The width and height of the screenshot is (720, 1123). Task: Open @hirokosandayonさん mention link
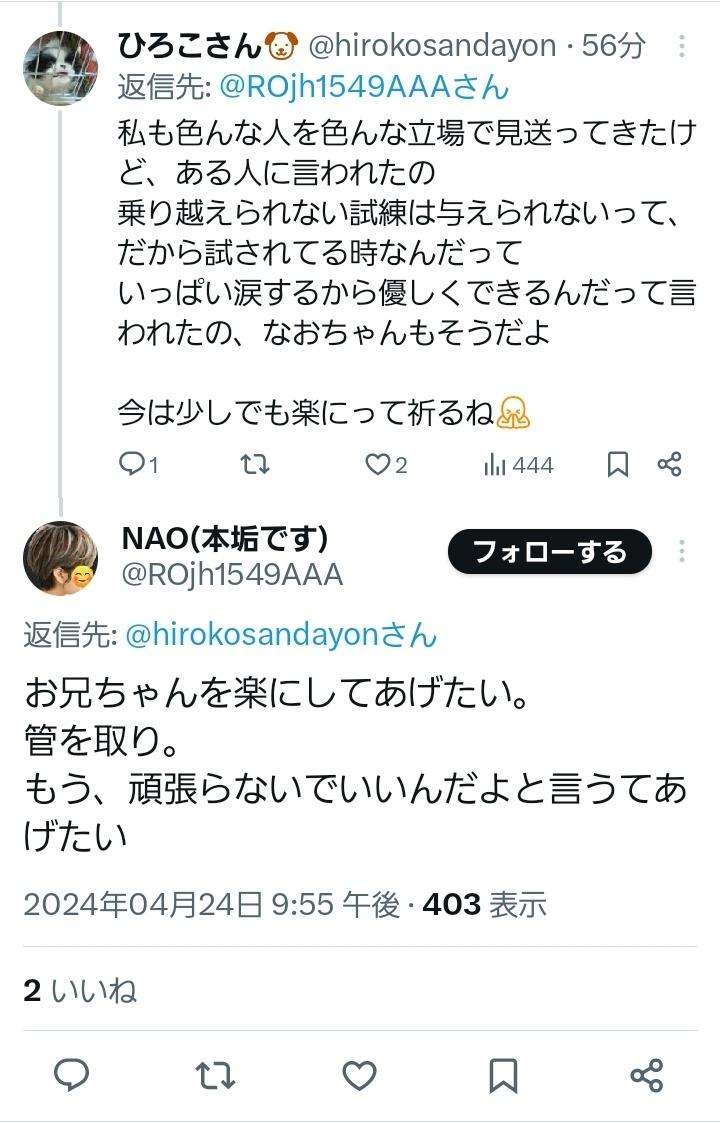coord(280,634)
